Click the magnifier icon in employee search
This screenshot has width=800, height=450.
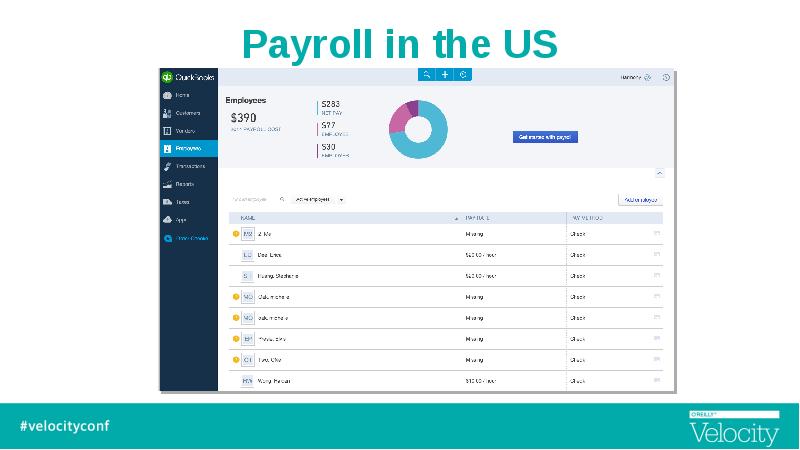pos(282,199)
